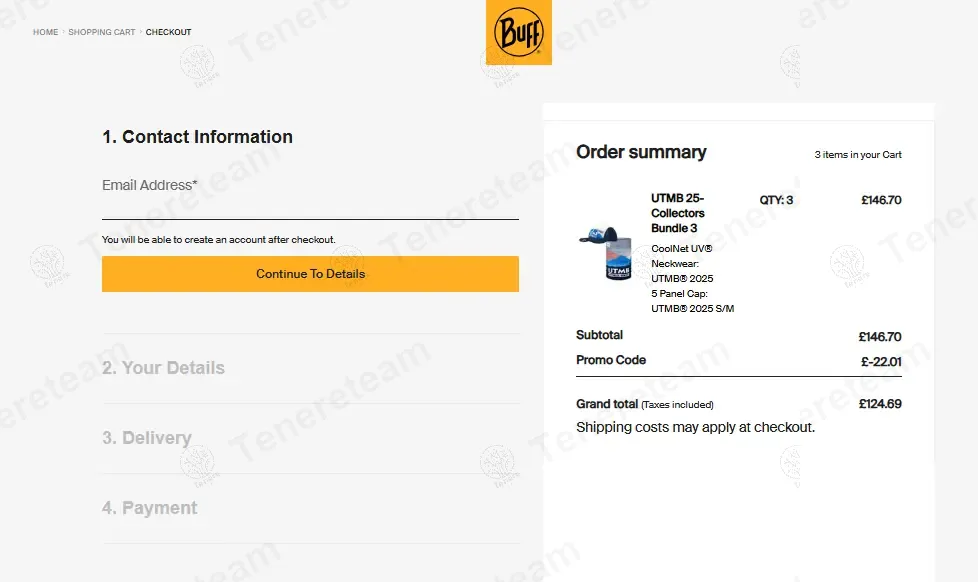Click the BUFF logo
The height and width of the screenshot is (582, 978).
tap(518, 33)
